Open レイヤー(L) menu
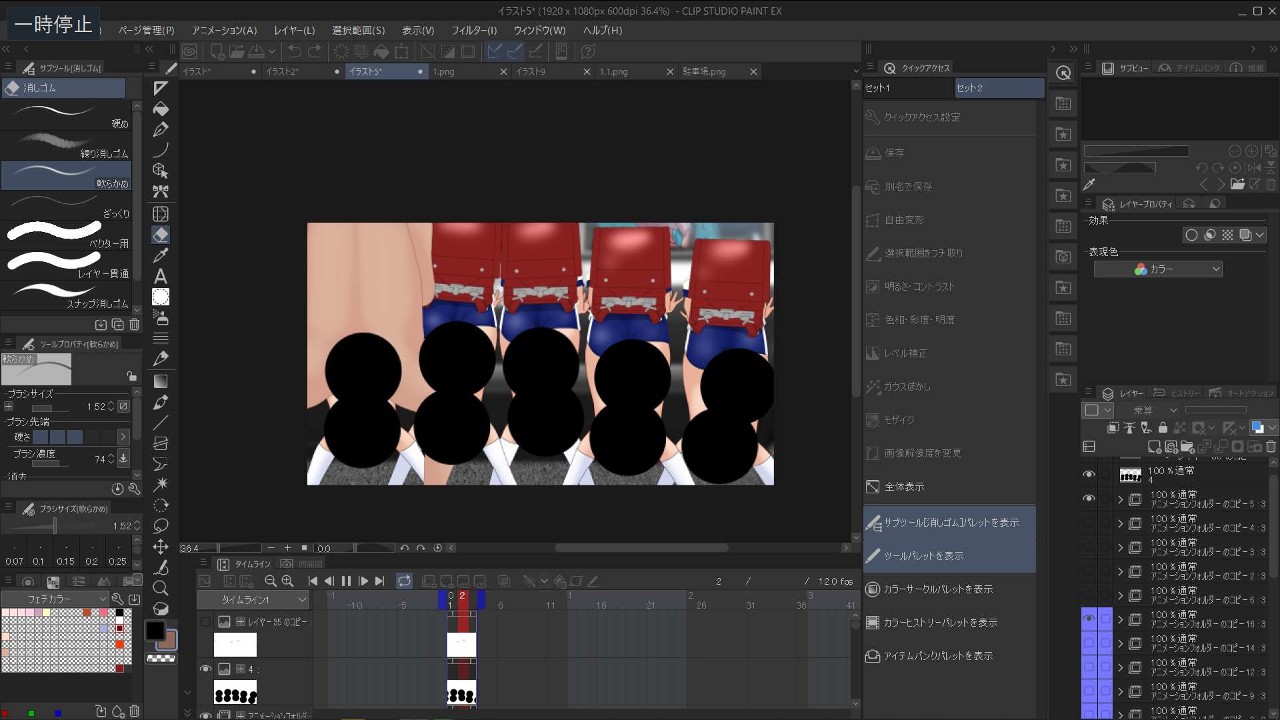Image resolution: width=1280 pixels, height=720 pixels. tap(294, 30)
